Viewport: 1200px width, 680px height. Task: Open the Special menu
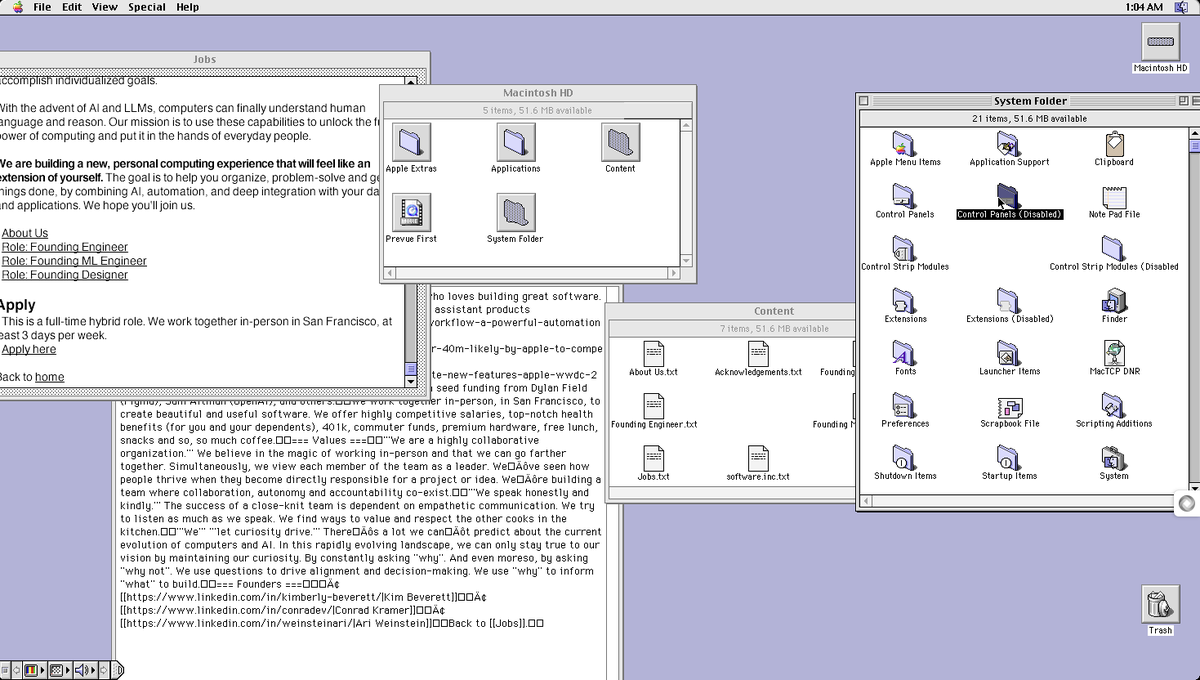coord(148,7)
